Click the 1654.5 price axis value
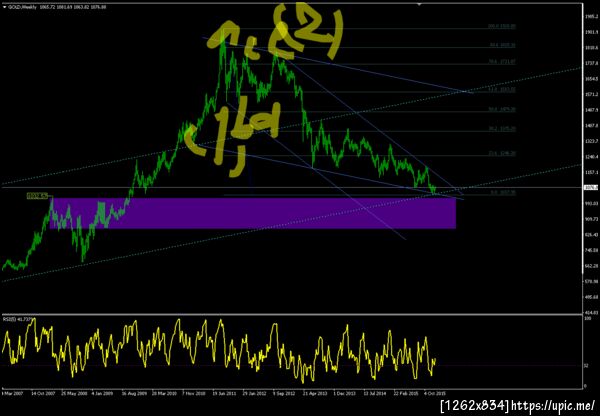This screenshot has width=600, height=416. [591, 78]
